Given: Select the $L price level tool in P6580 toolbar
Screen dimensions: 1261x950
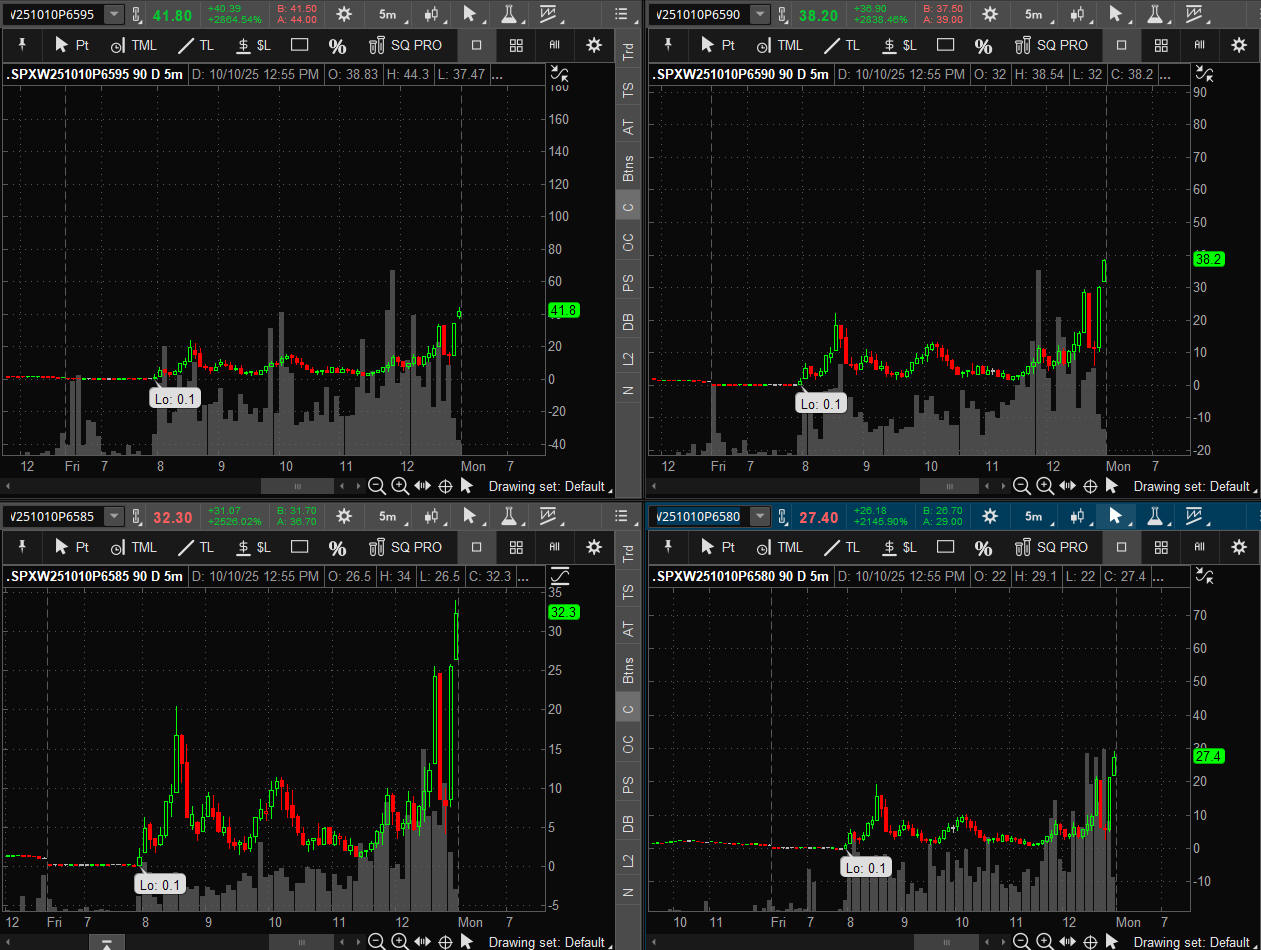Looking at the screenshot, I should (x=899, y=547).
